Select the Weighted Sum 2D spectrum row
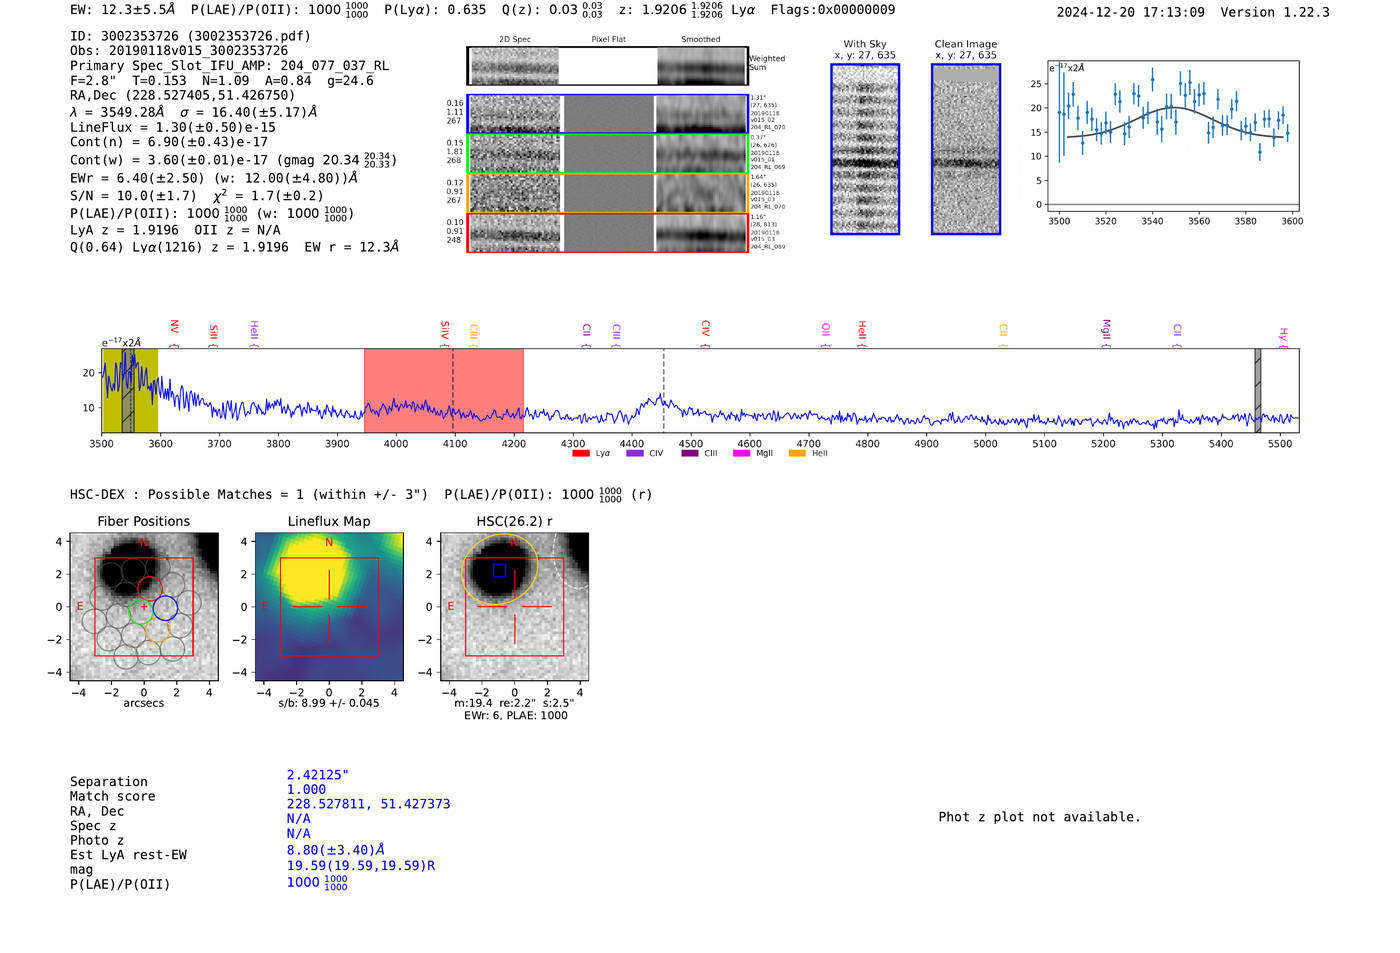This screenshot has height=953, width=1400. click(x=608, y=66)
